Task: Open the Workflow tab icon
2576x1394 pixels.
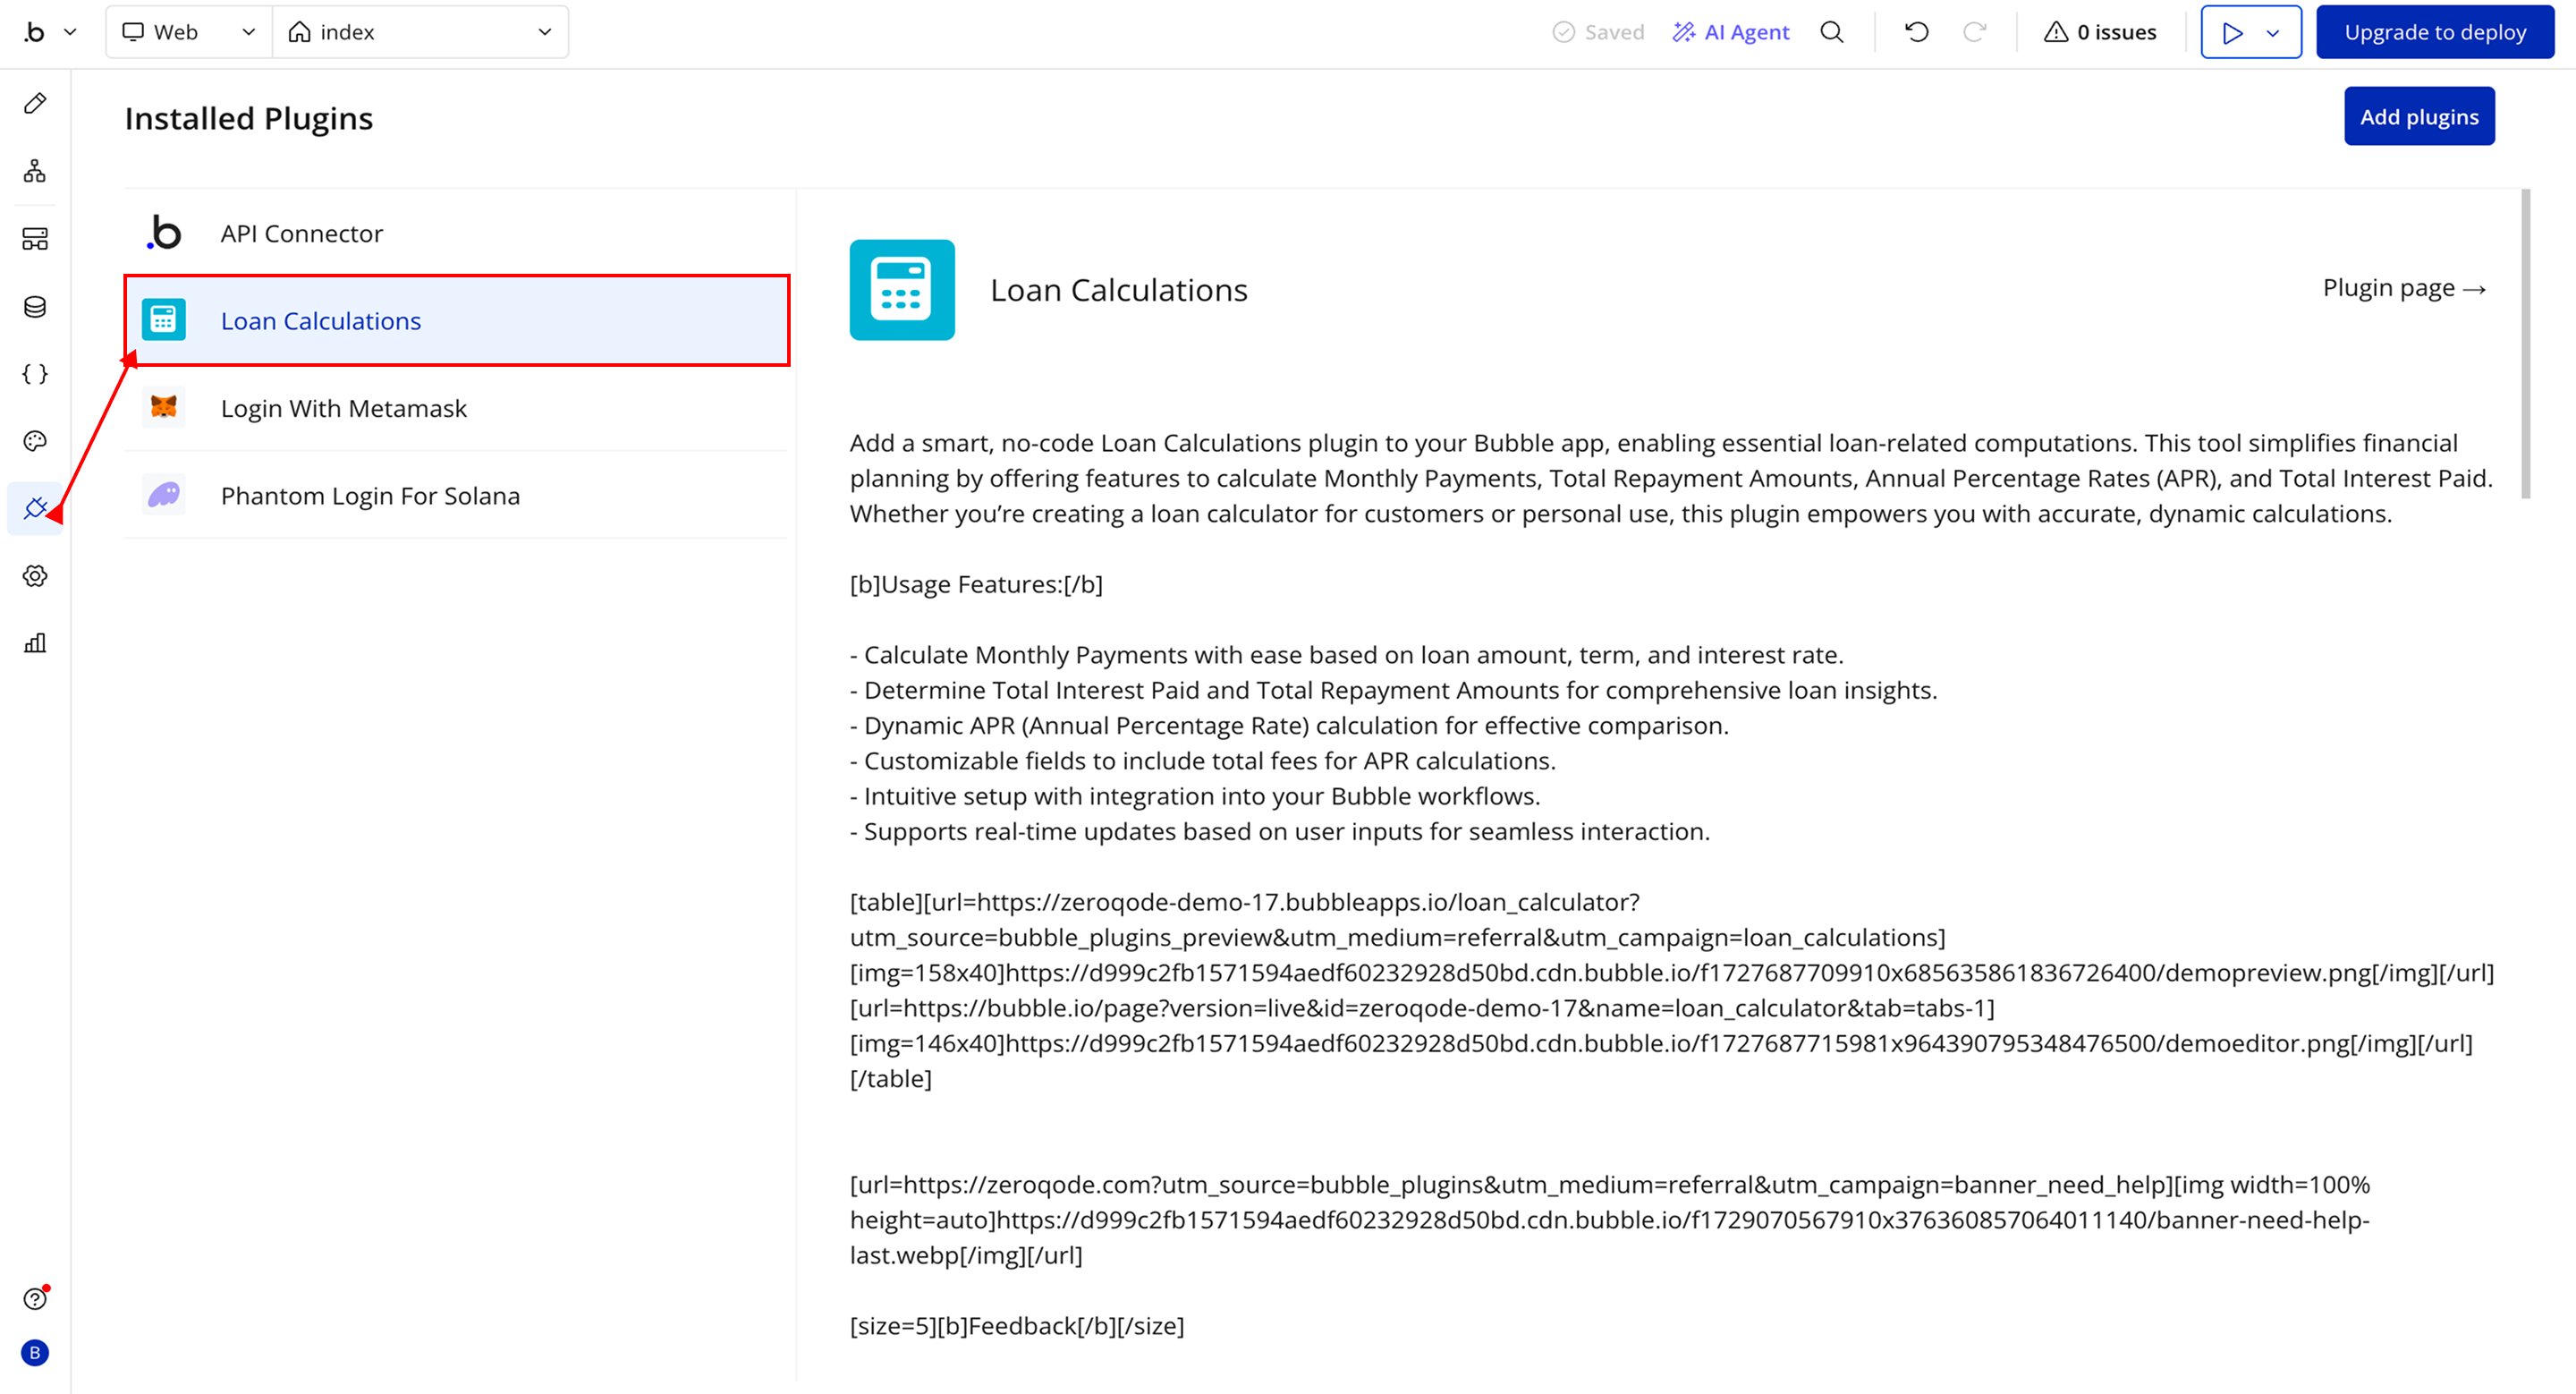Action: [x=35, y=171]
